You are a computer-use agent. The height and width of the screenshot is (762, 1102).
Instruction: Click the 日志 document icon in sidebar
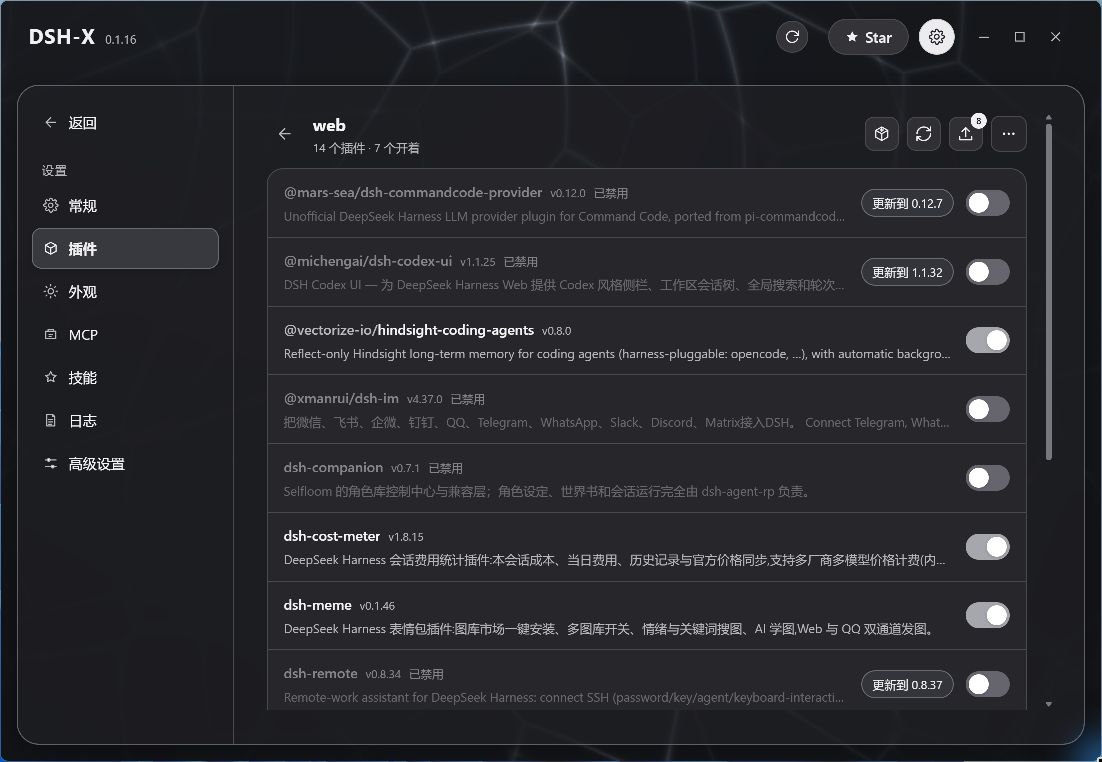pos(51,420)
